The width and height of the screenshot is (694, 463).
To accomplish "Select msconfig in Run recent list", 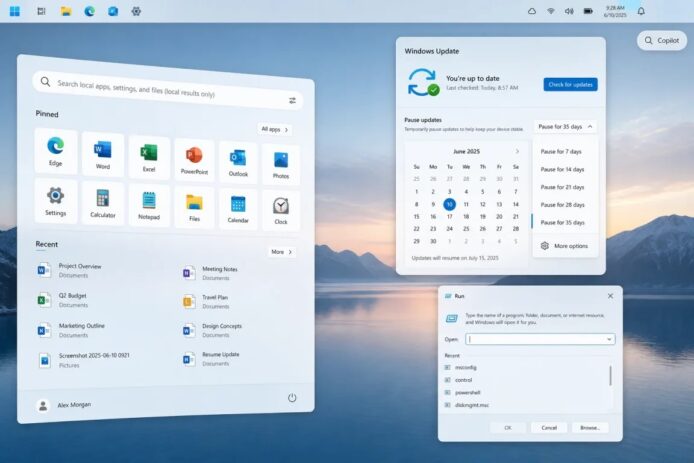I will [460, 367].
